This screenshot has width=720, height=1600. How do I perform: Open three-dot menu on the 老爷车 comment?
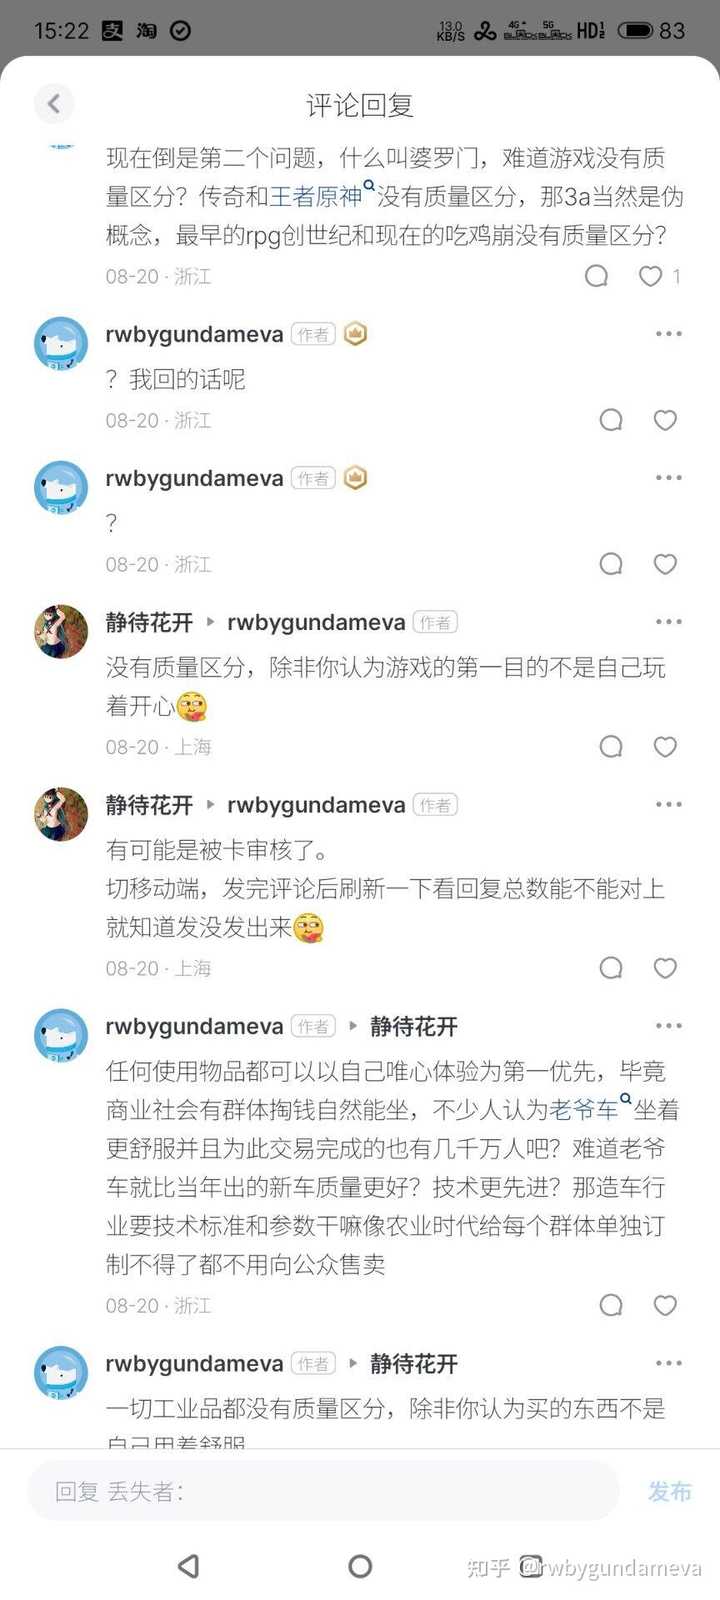pyautogui.click(x=668, y=1026)
